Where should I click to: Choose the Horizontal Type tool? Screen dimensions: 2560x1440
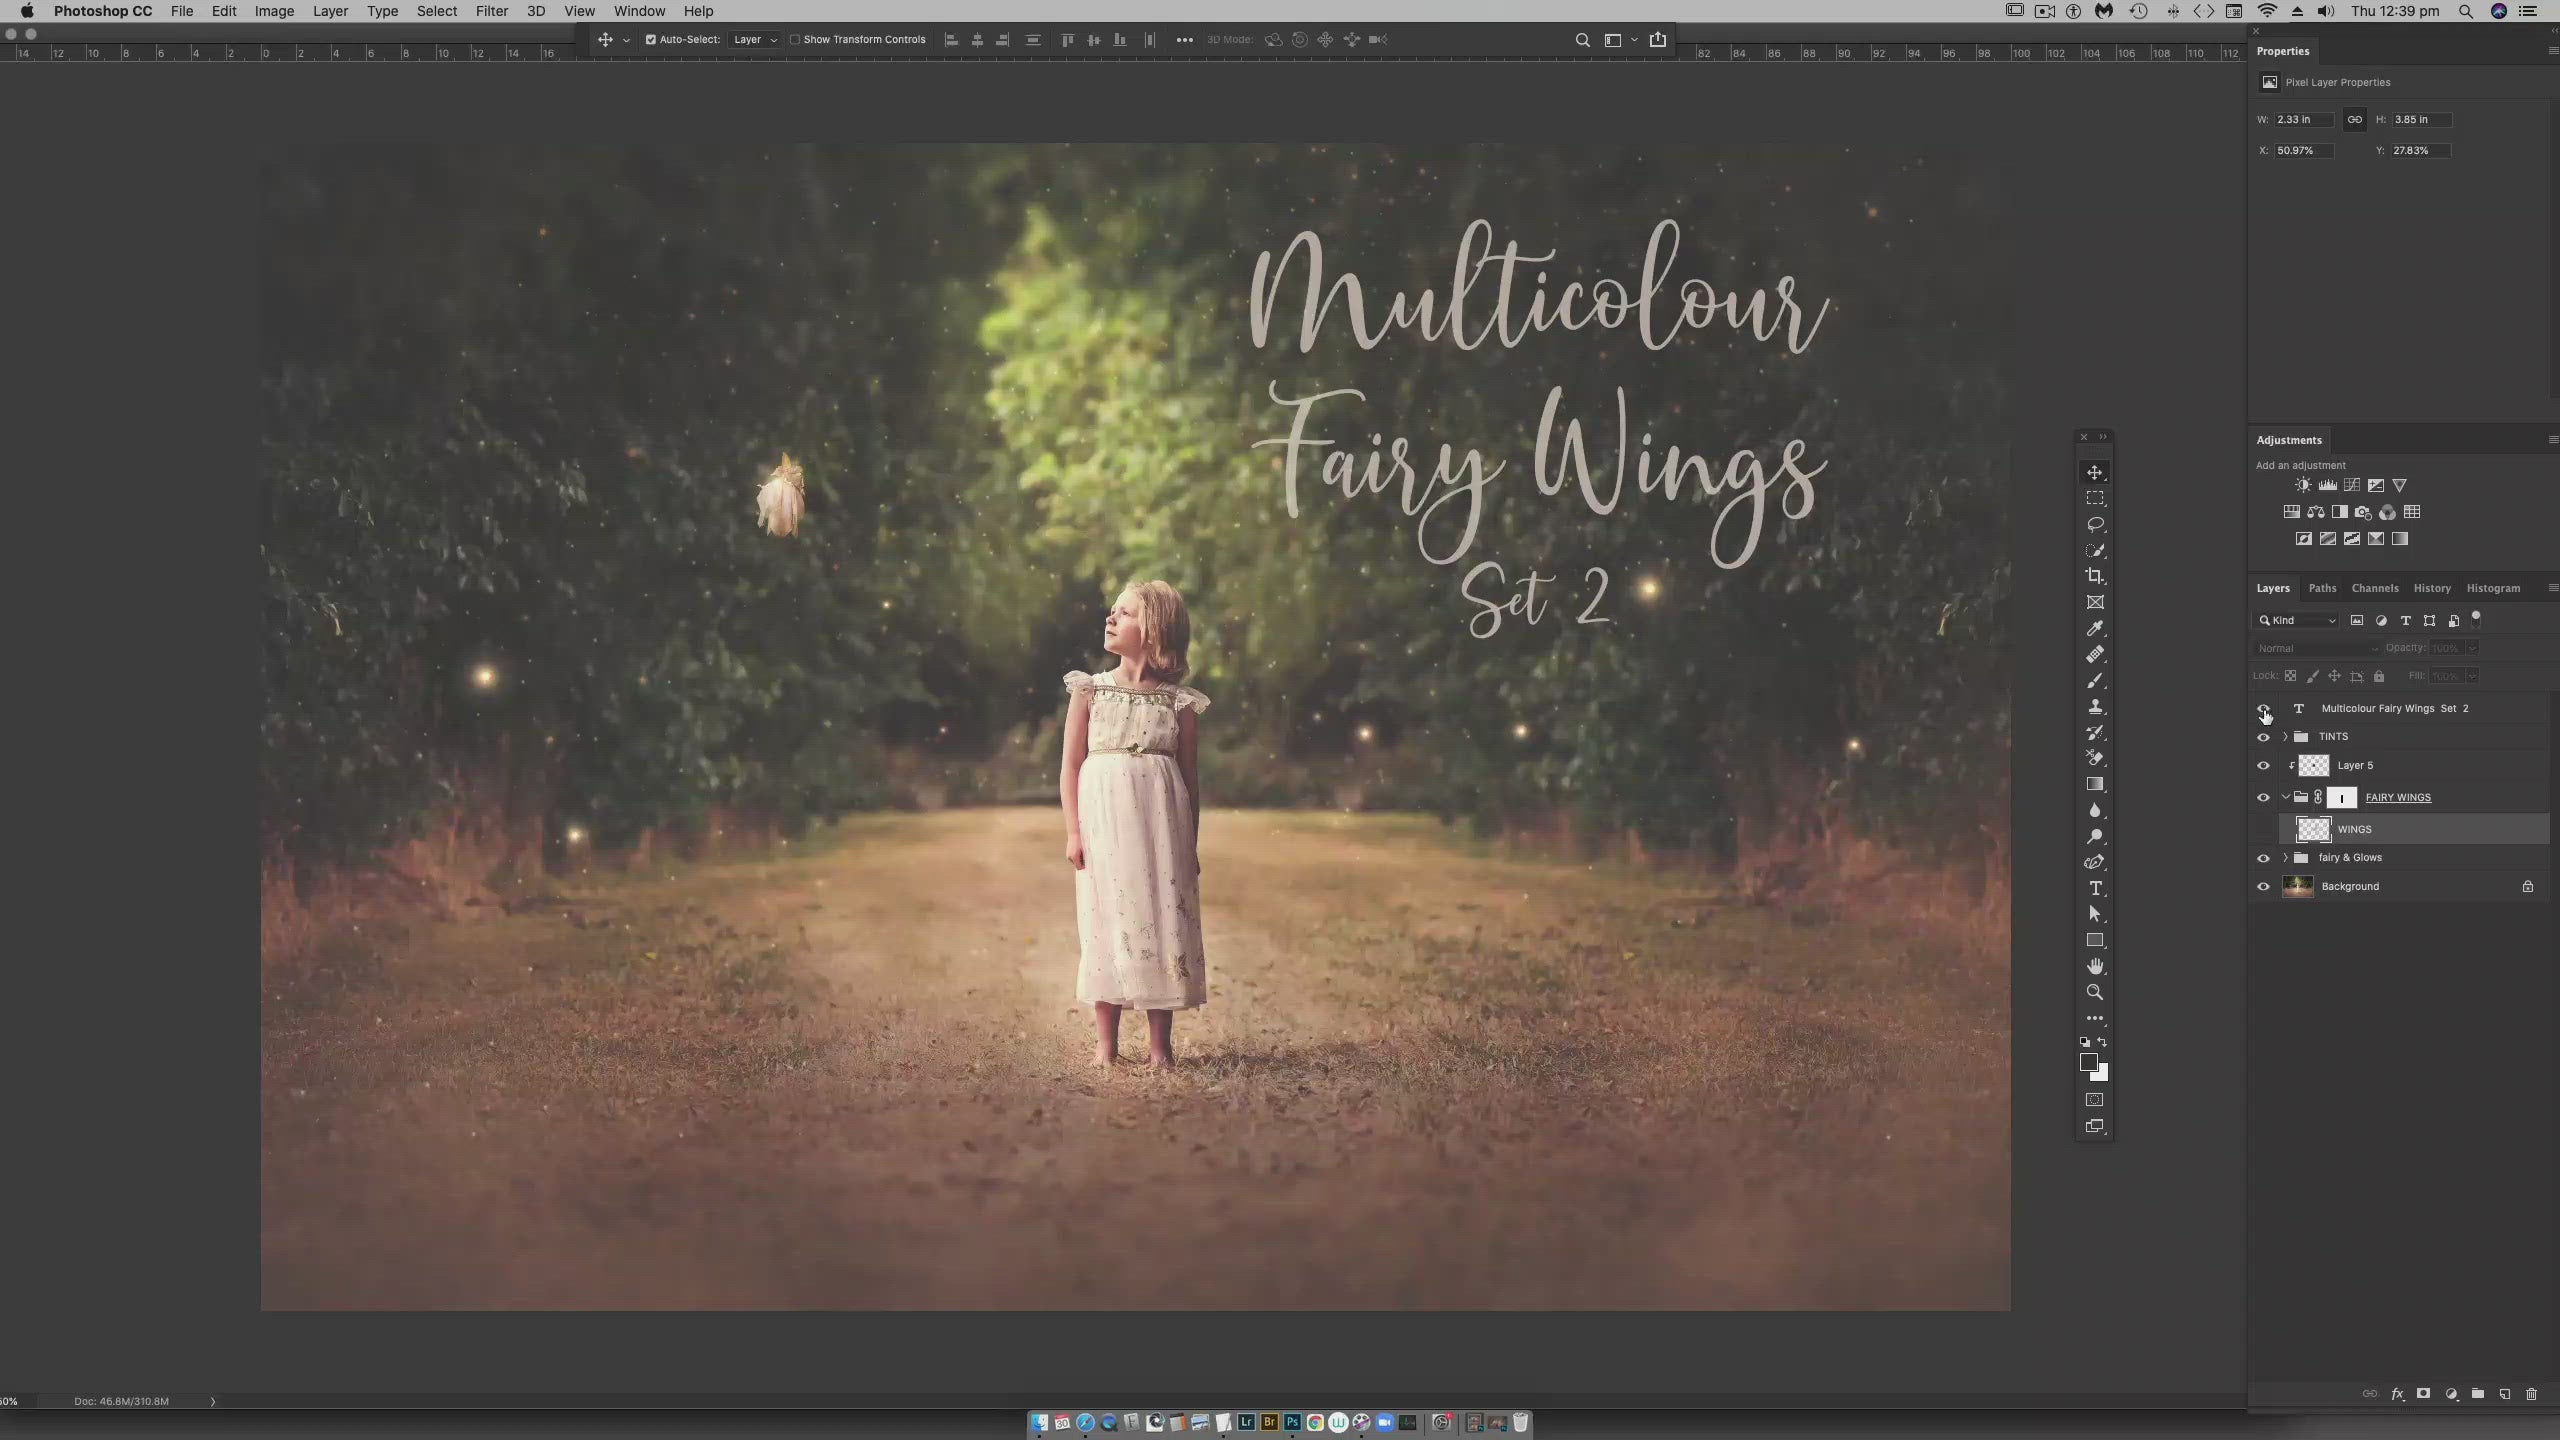click(x=2095, y=888)
